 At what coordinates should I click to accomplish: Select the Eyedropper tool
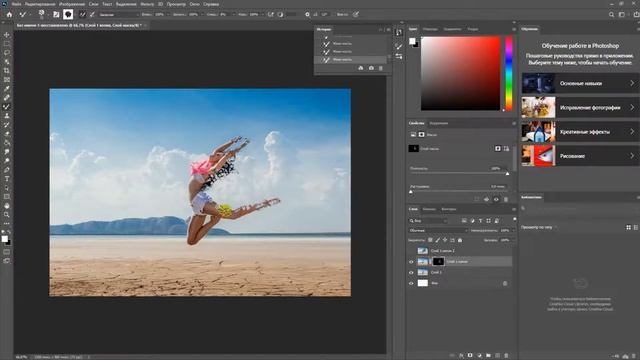coord(7,89)
